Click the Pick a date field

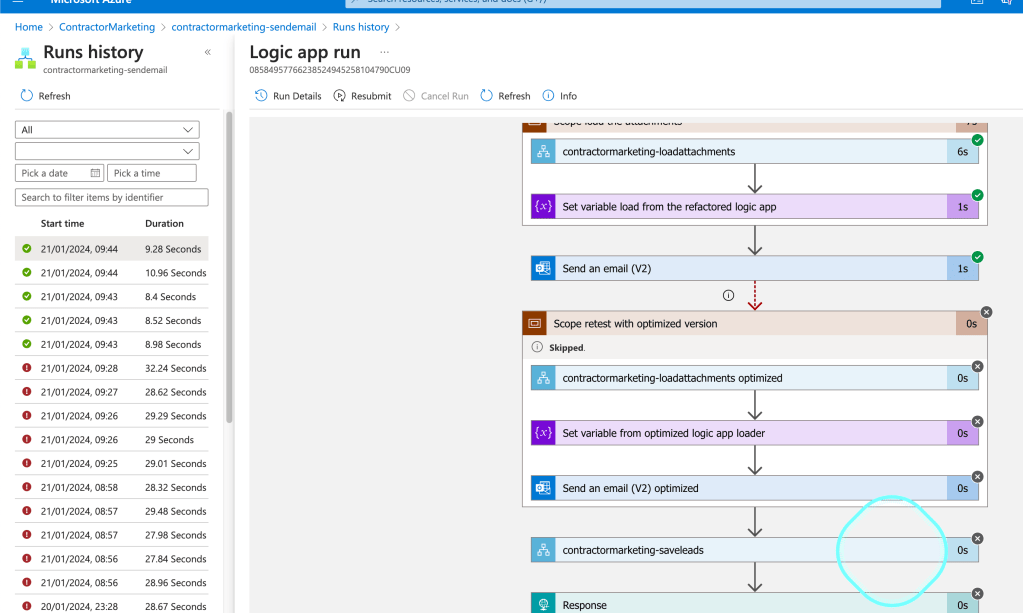pos(59,173)
